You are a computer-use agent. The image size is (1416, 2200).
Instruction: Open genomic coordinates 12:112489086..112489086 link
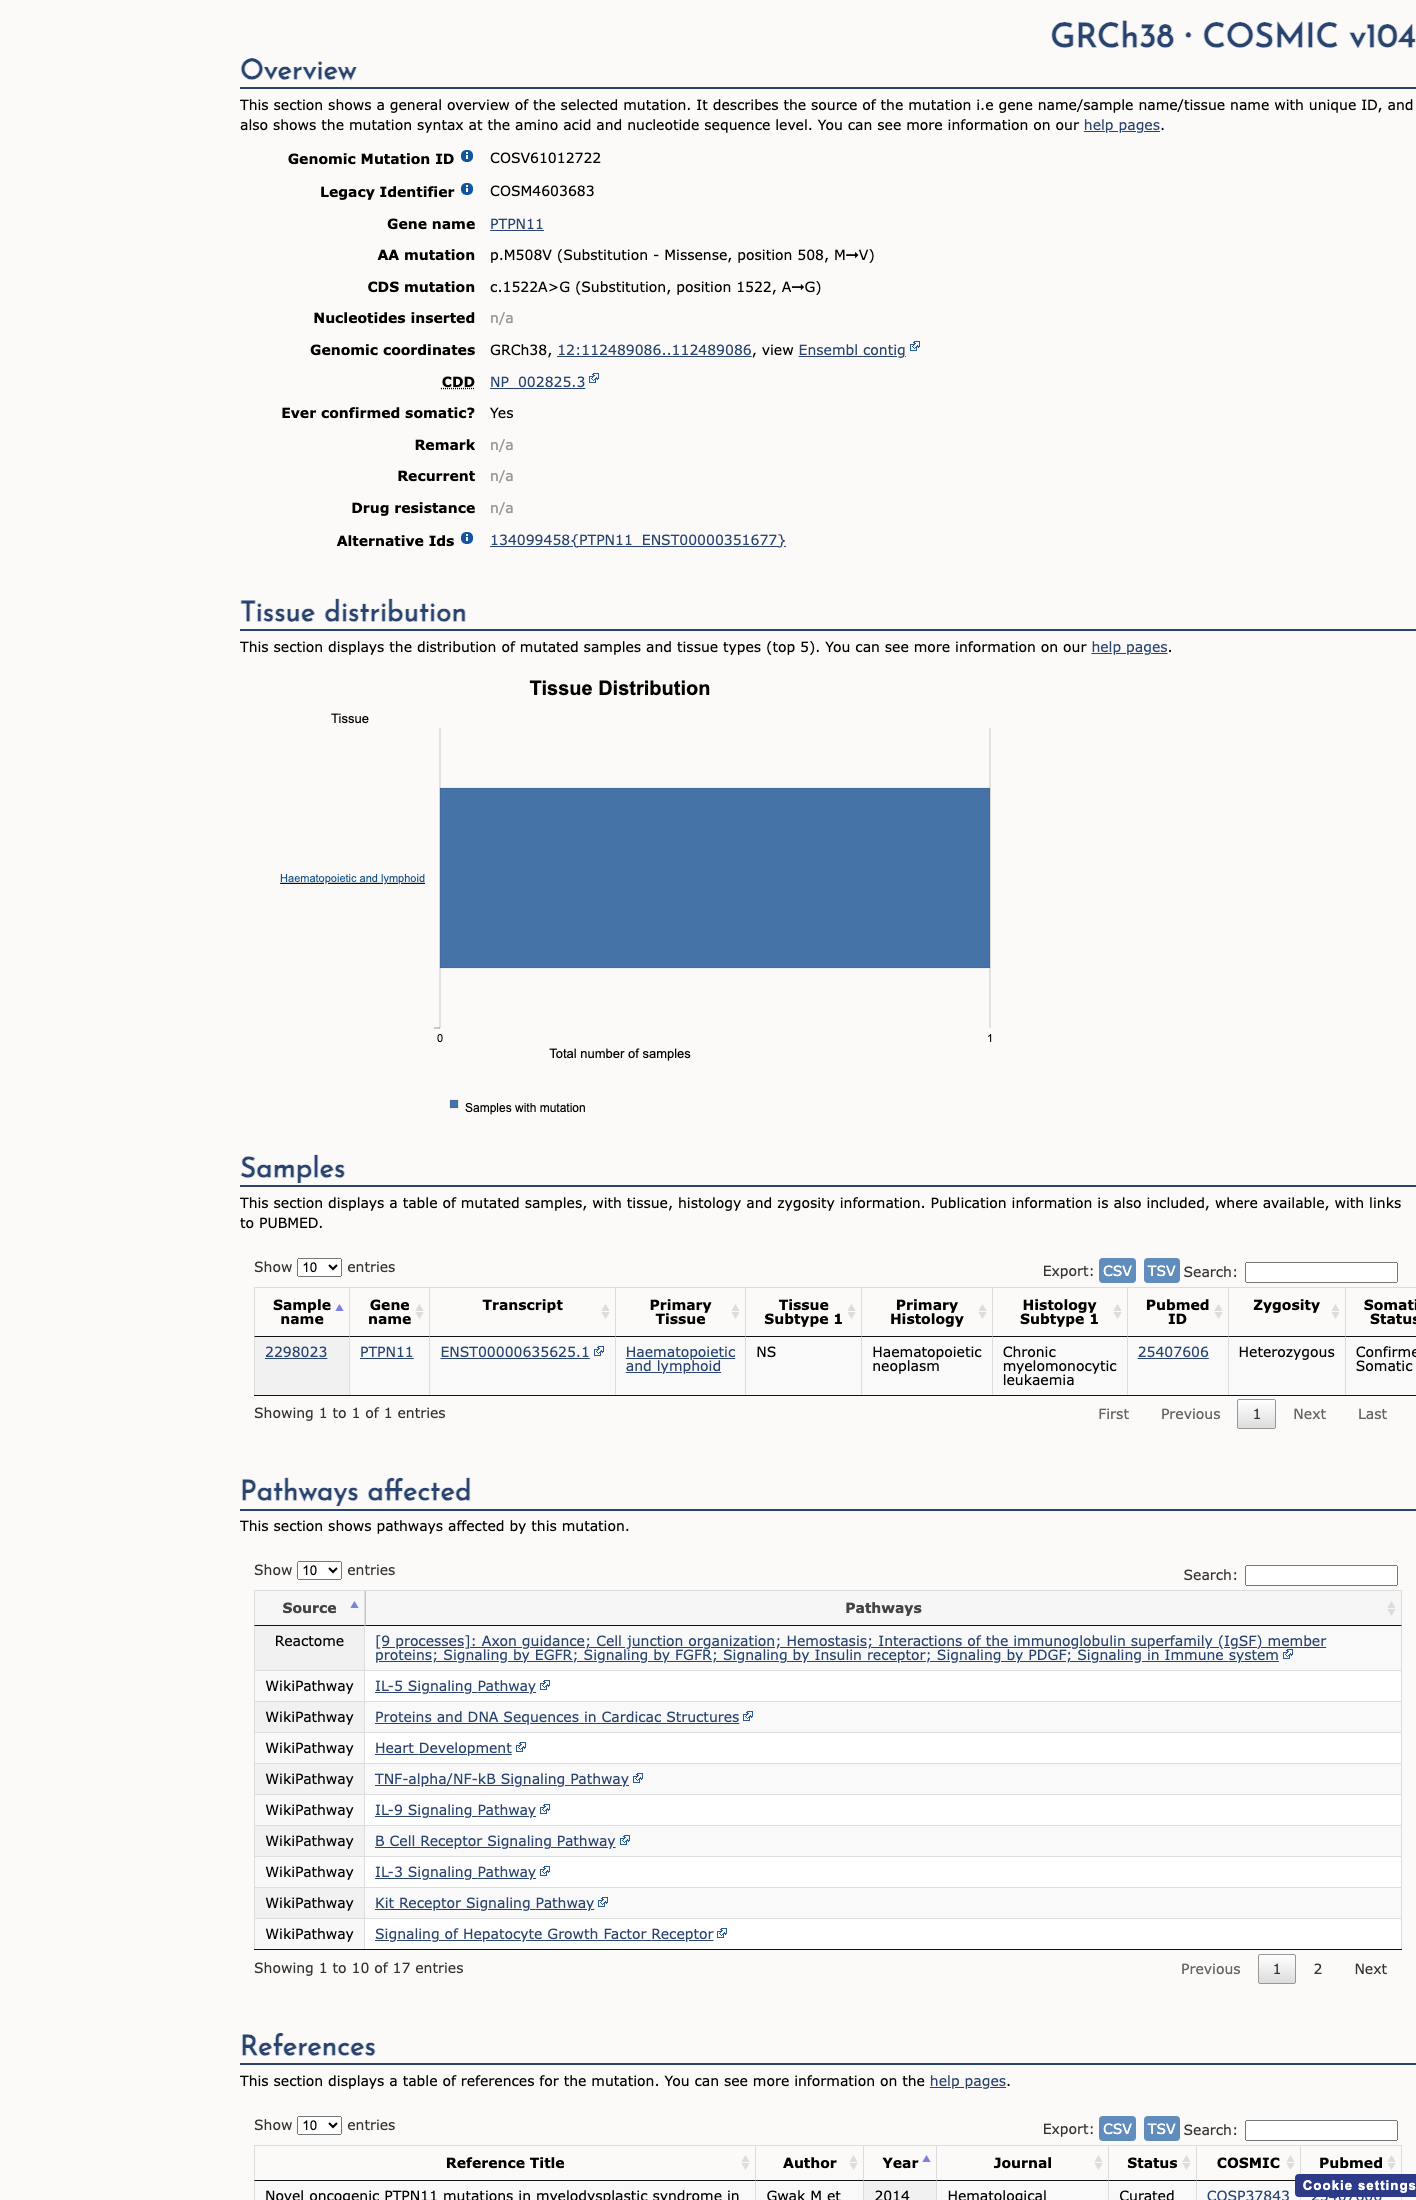[x=654, y=350]
